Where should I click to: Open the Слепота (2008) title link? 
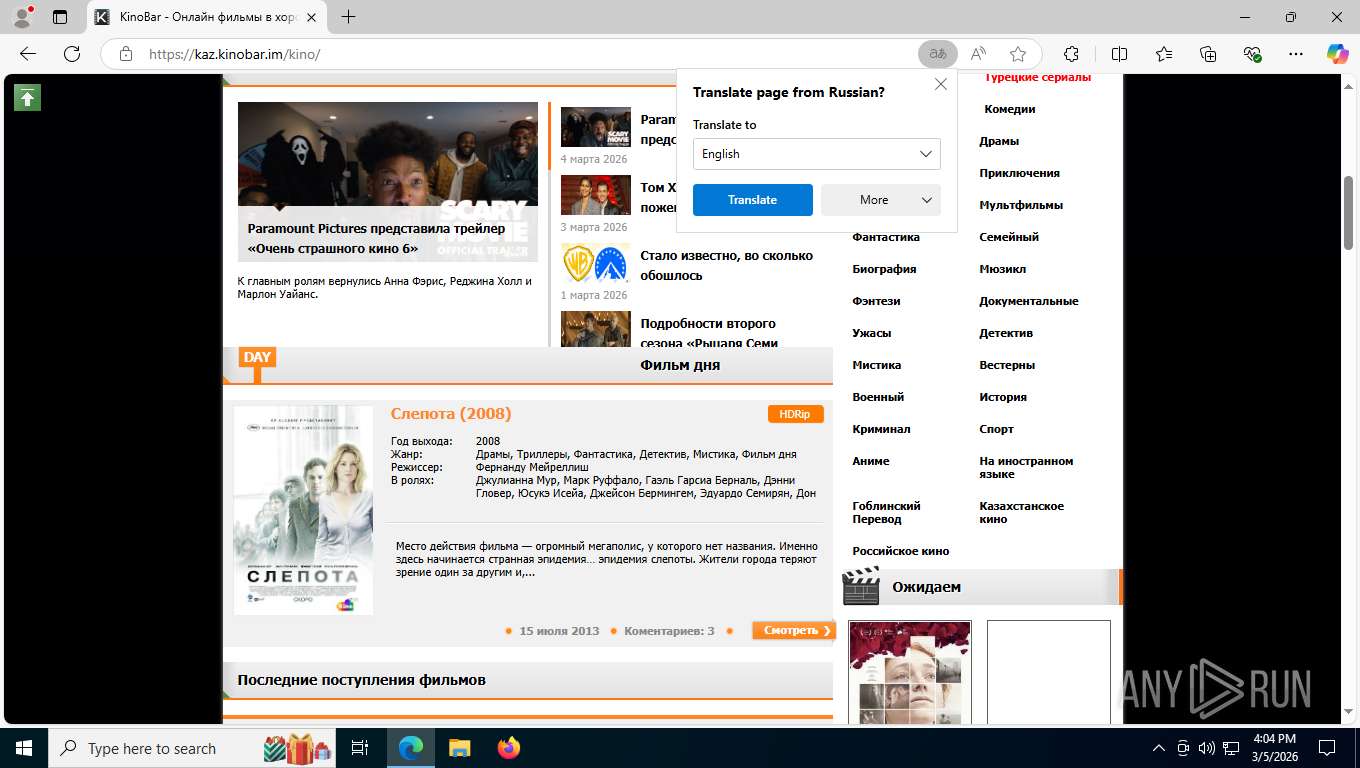click(451, 414)
